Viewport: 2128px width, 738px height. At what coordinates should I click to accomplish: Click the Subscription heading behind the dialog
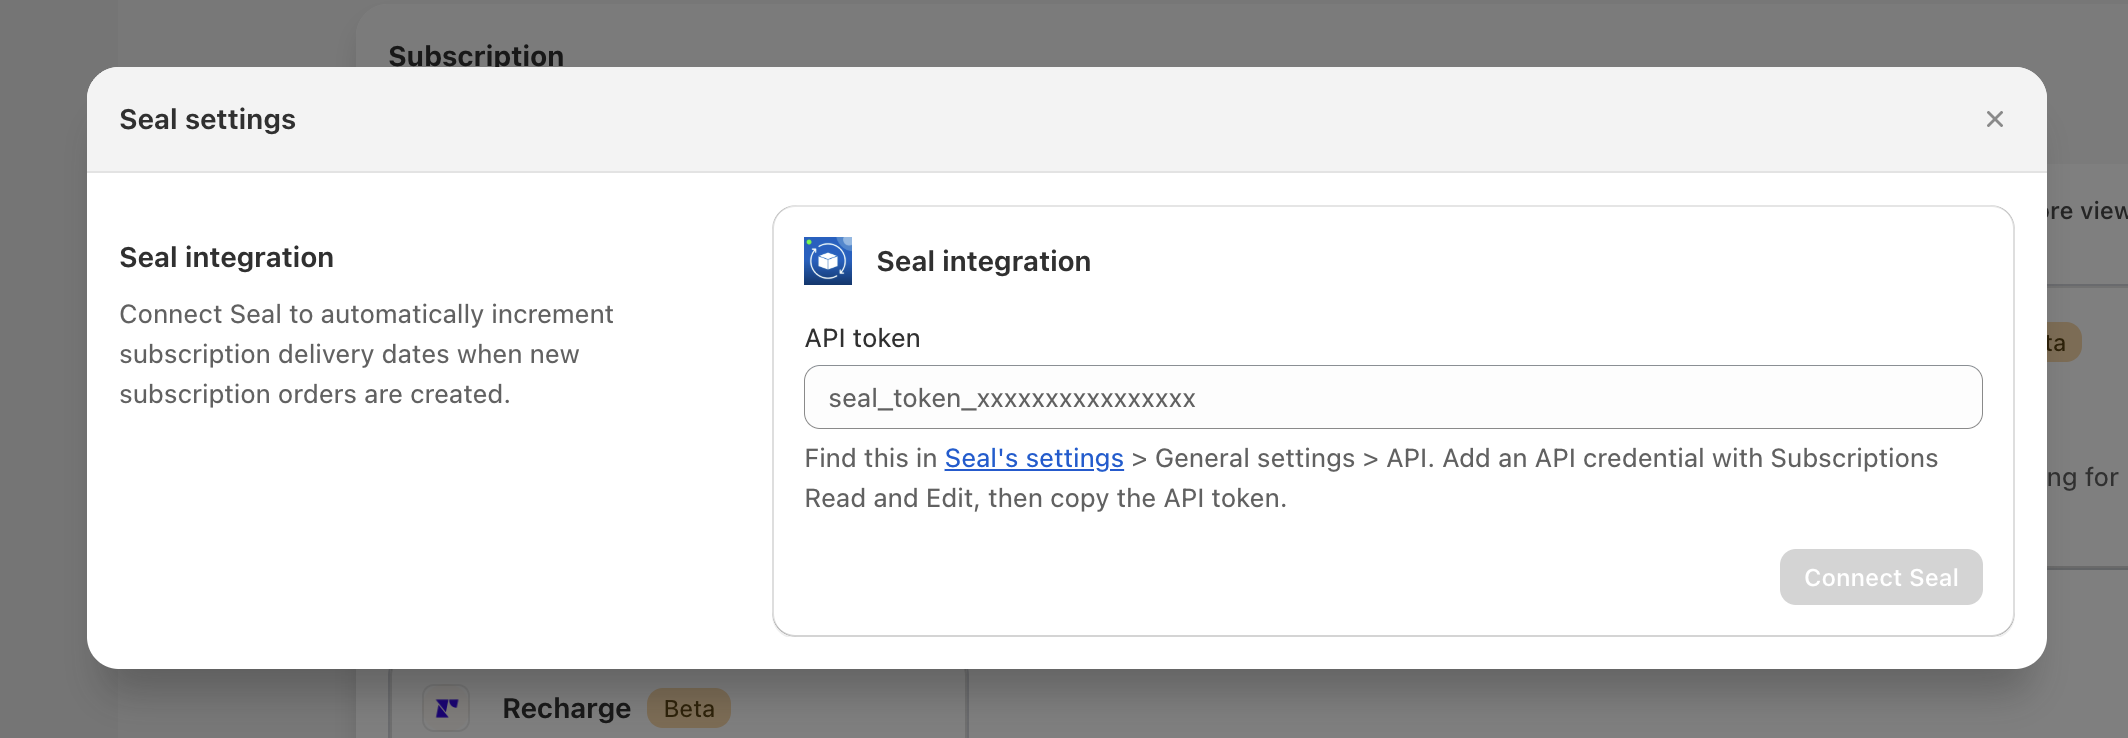(476, 55)
